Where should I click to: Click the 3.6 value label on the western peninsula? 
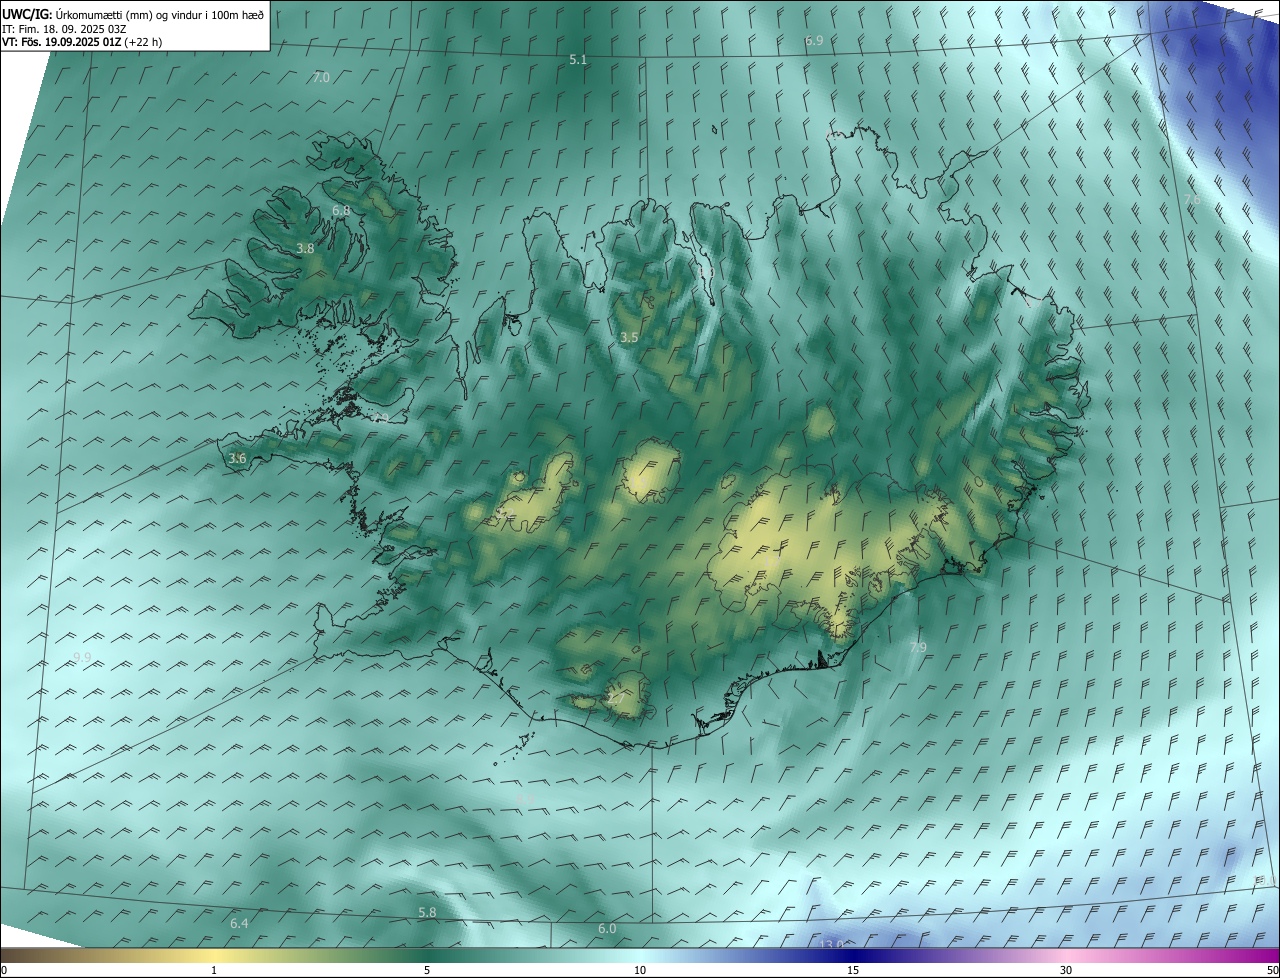(237, 459)
